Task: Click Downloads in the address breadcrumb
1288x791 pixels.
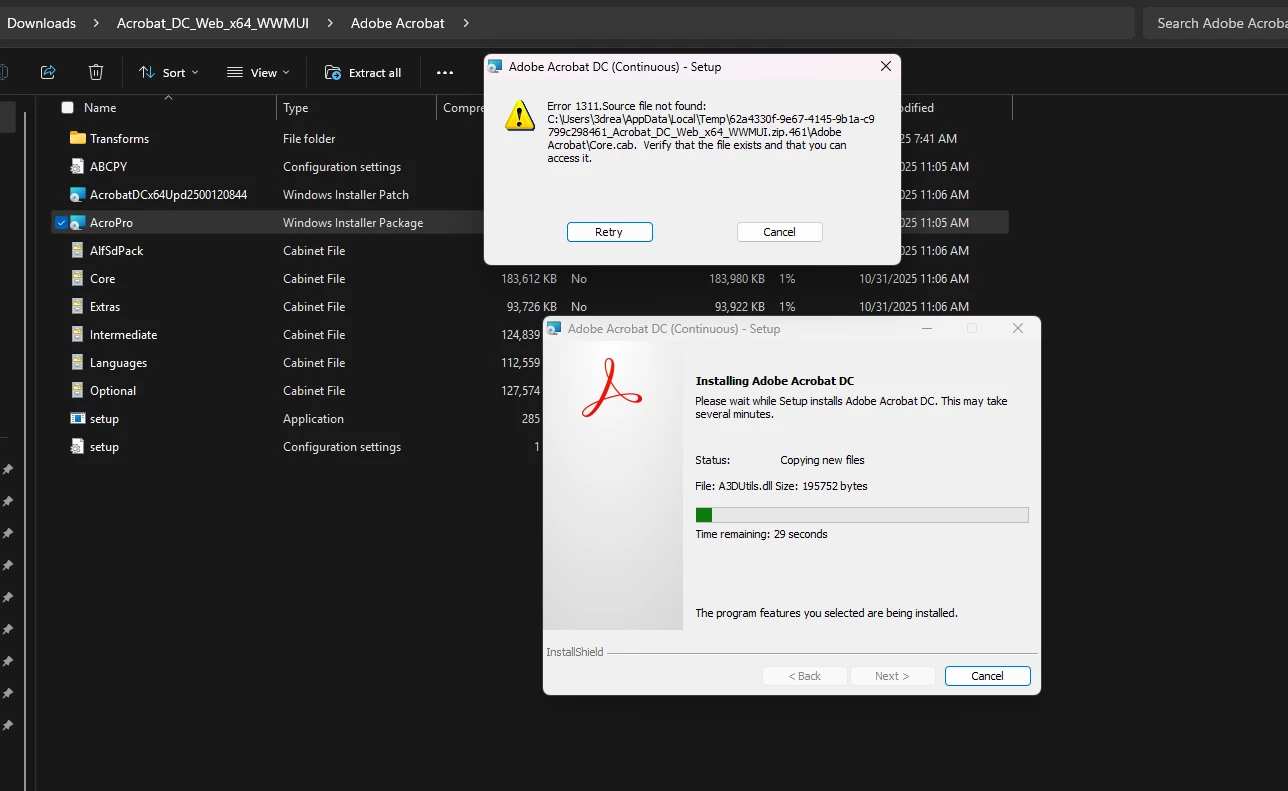Action: click(x=41, y=23)
